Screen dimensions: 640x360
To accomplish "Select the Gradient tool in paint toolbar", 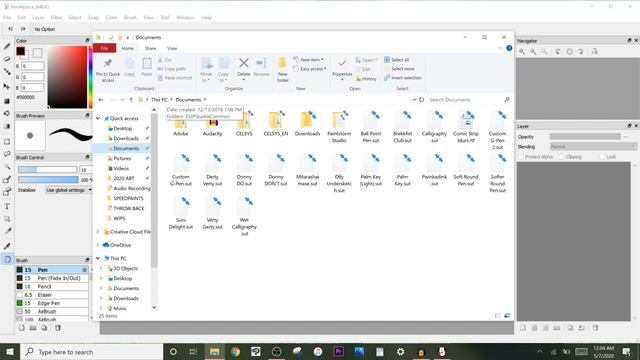I will 7,127.
